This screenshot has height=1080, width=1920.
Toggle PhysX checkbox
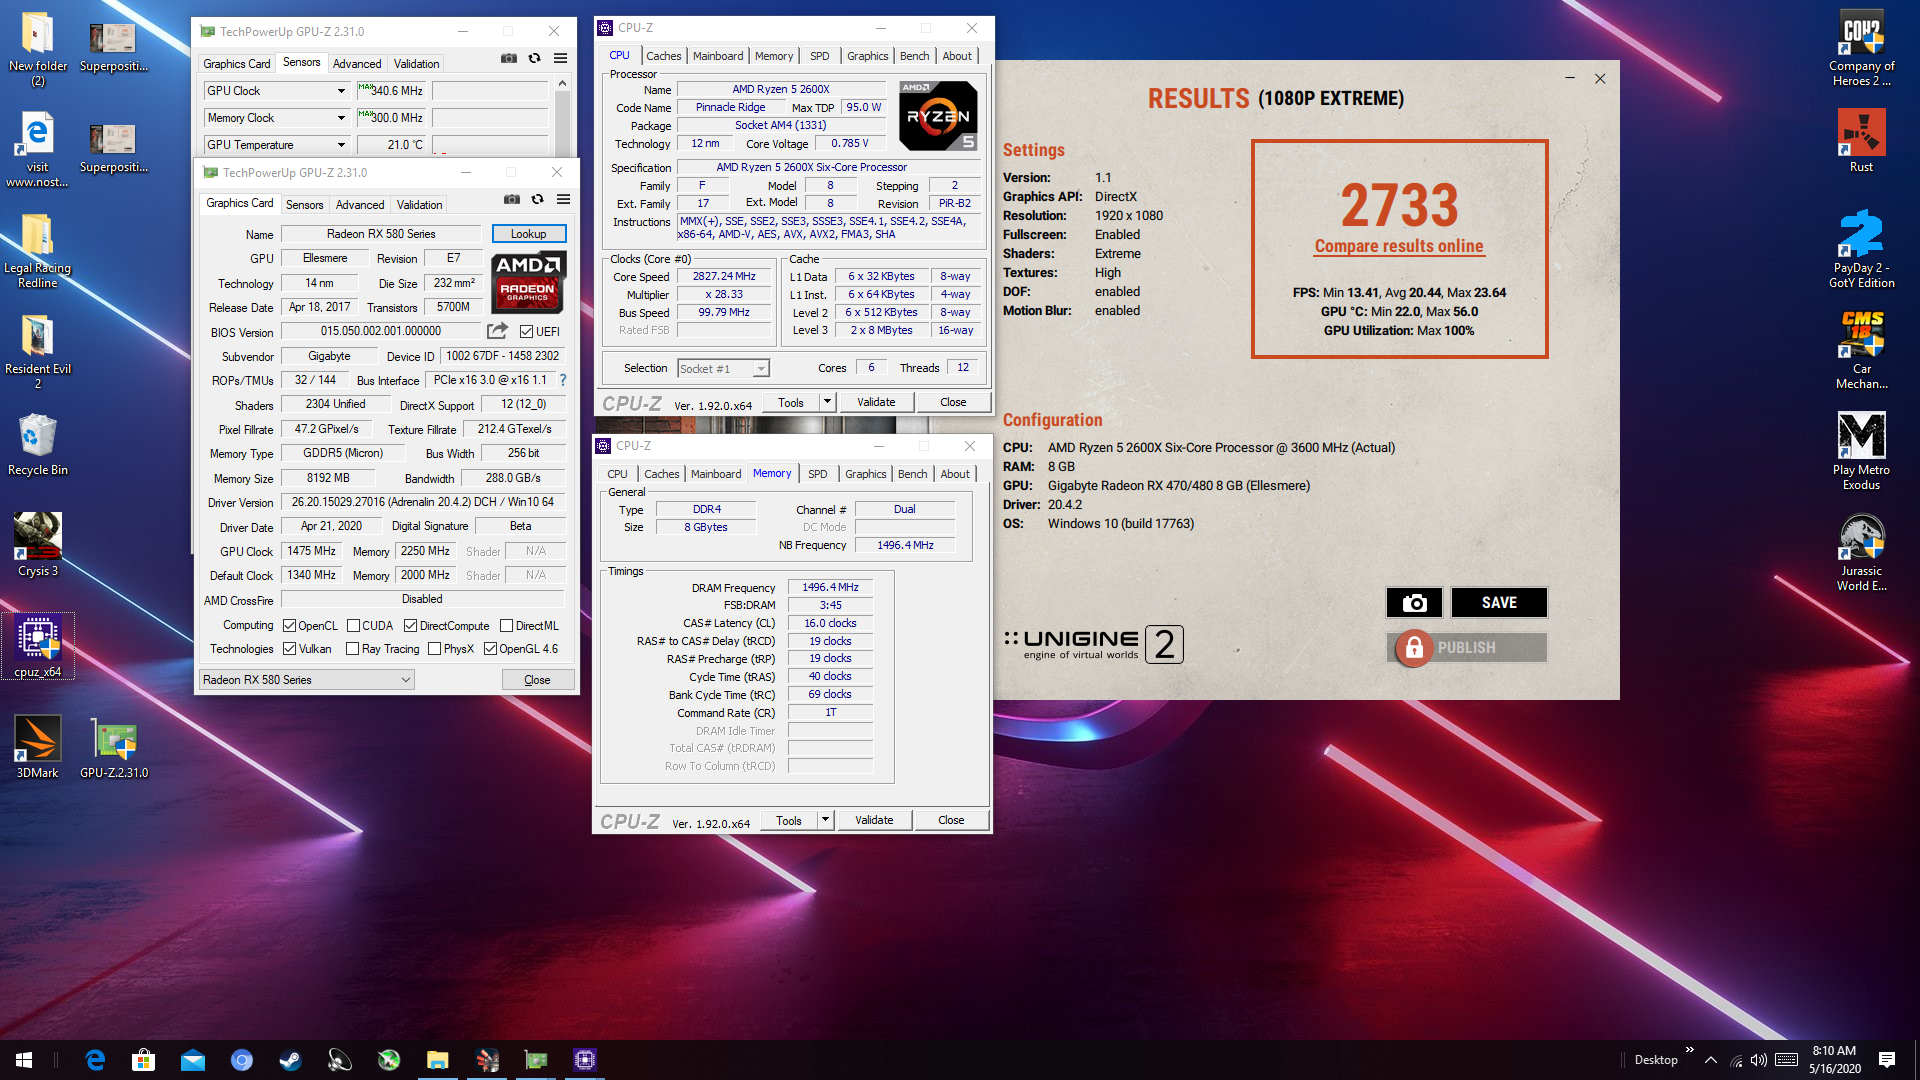pos(434,649)
